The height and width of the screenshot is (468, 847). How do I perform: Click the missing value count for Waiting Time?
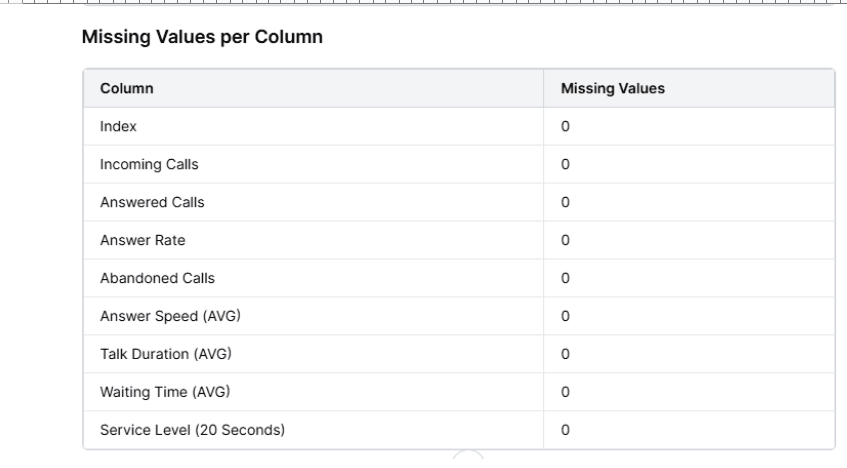[565, 392]
